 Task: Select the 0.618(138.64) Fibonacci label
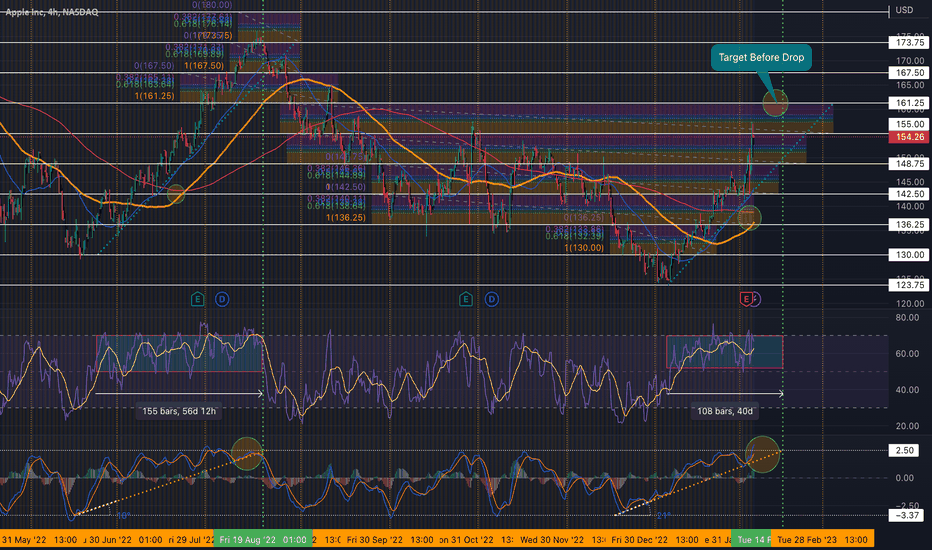[x=336, y=206]
